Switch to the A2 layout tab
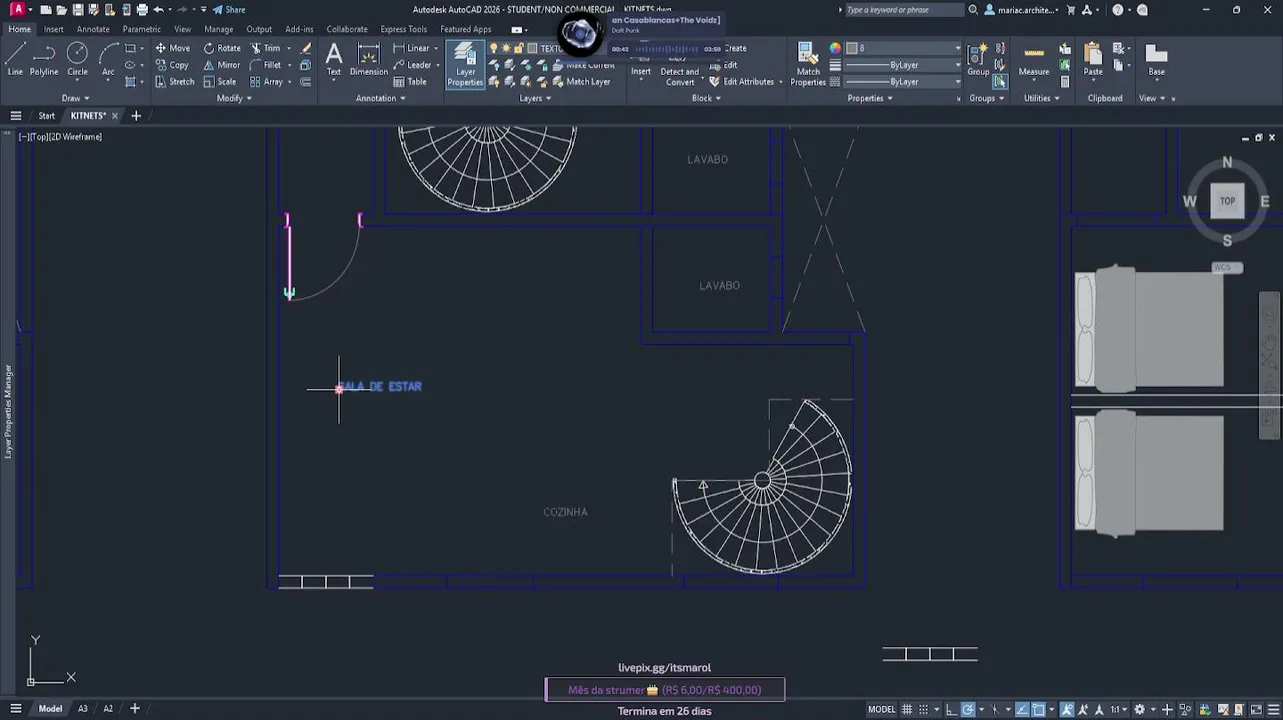This screenshot has height=720, width=1283. 108,709
